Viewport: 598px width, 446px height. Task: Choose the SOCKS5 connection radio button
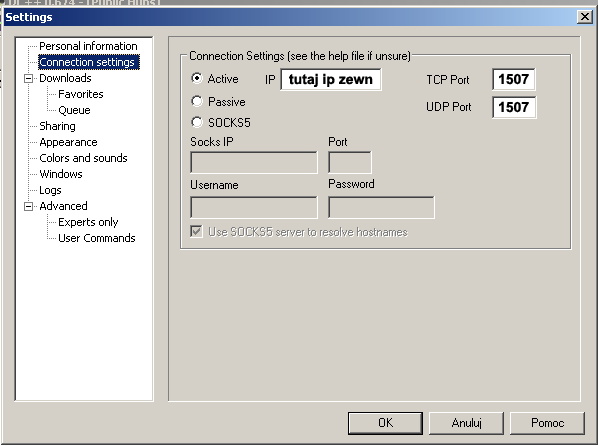pos(197,122)
